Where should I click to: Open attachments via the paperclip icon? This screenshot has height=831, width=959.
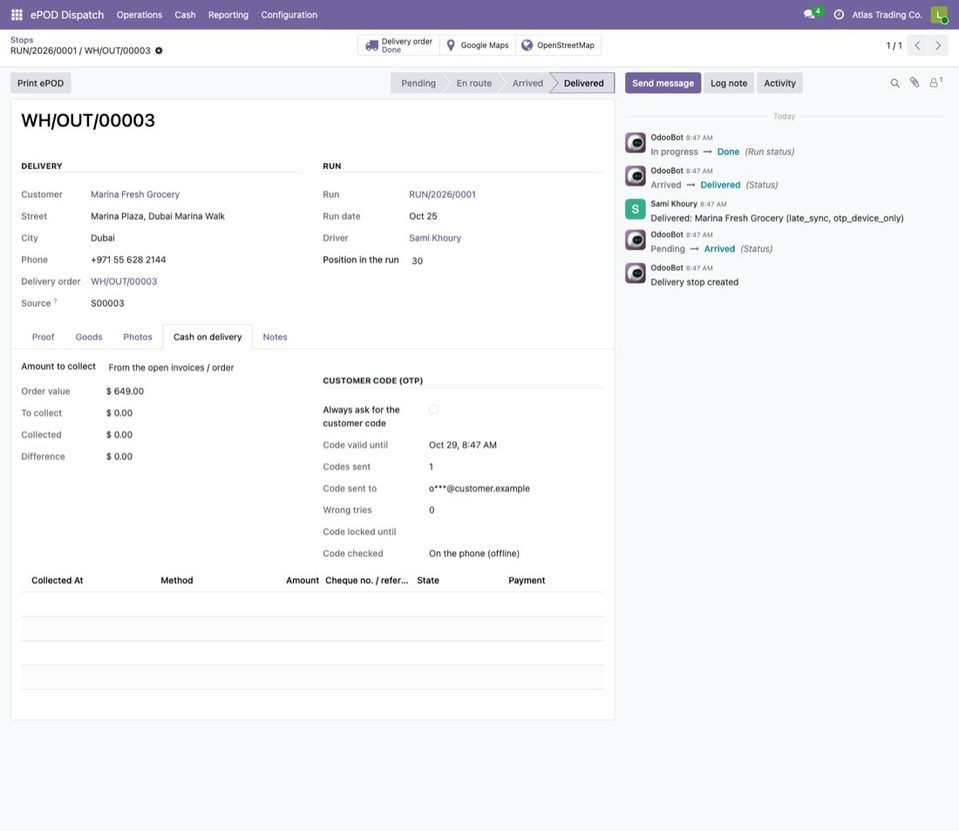click(914, 83)
